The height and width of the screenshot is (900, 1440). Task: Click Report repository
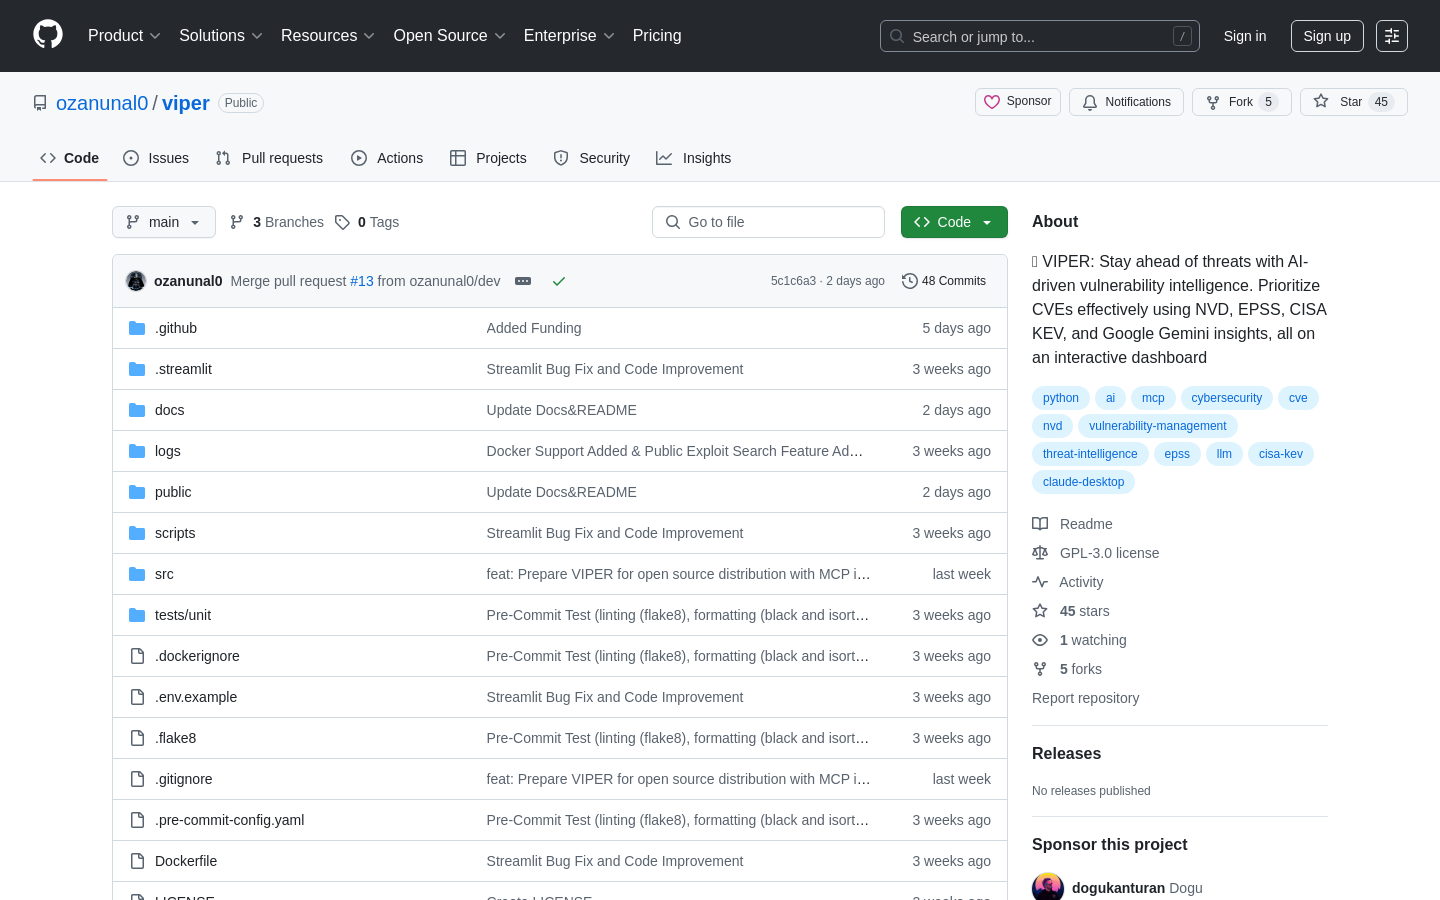coord(1085,698)
